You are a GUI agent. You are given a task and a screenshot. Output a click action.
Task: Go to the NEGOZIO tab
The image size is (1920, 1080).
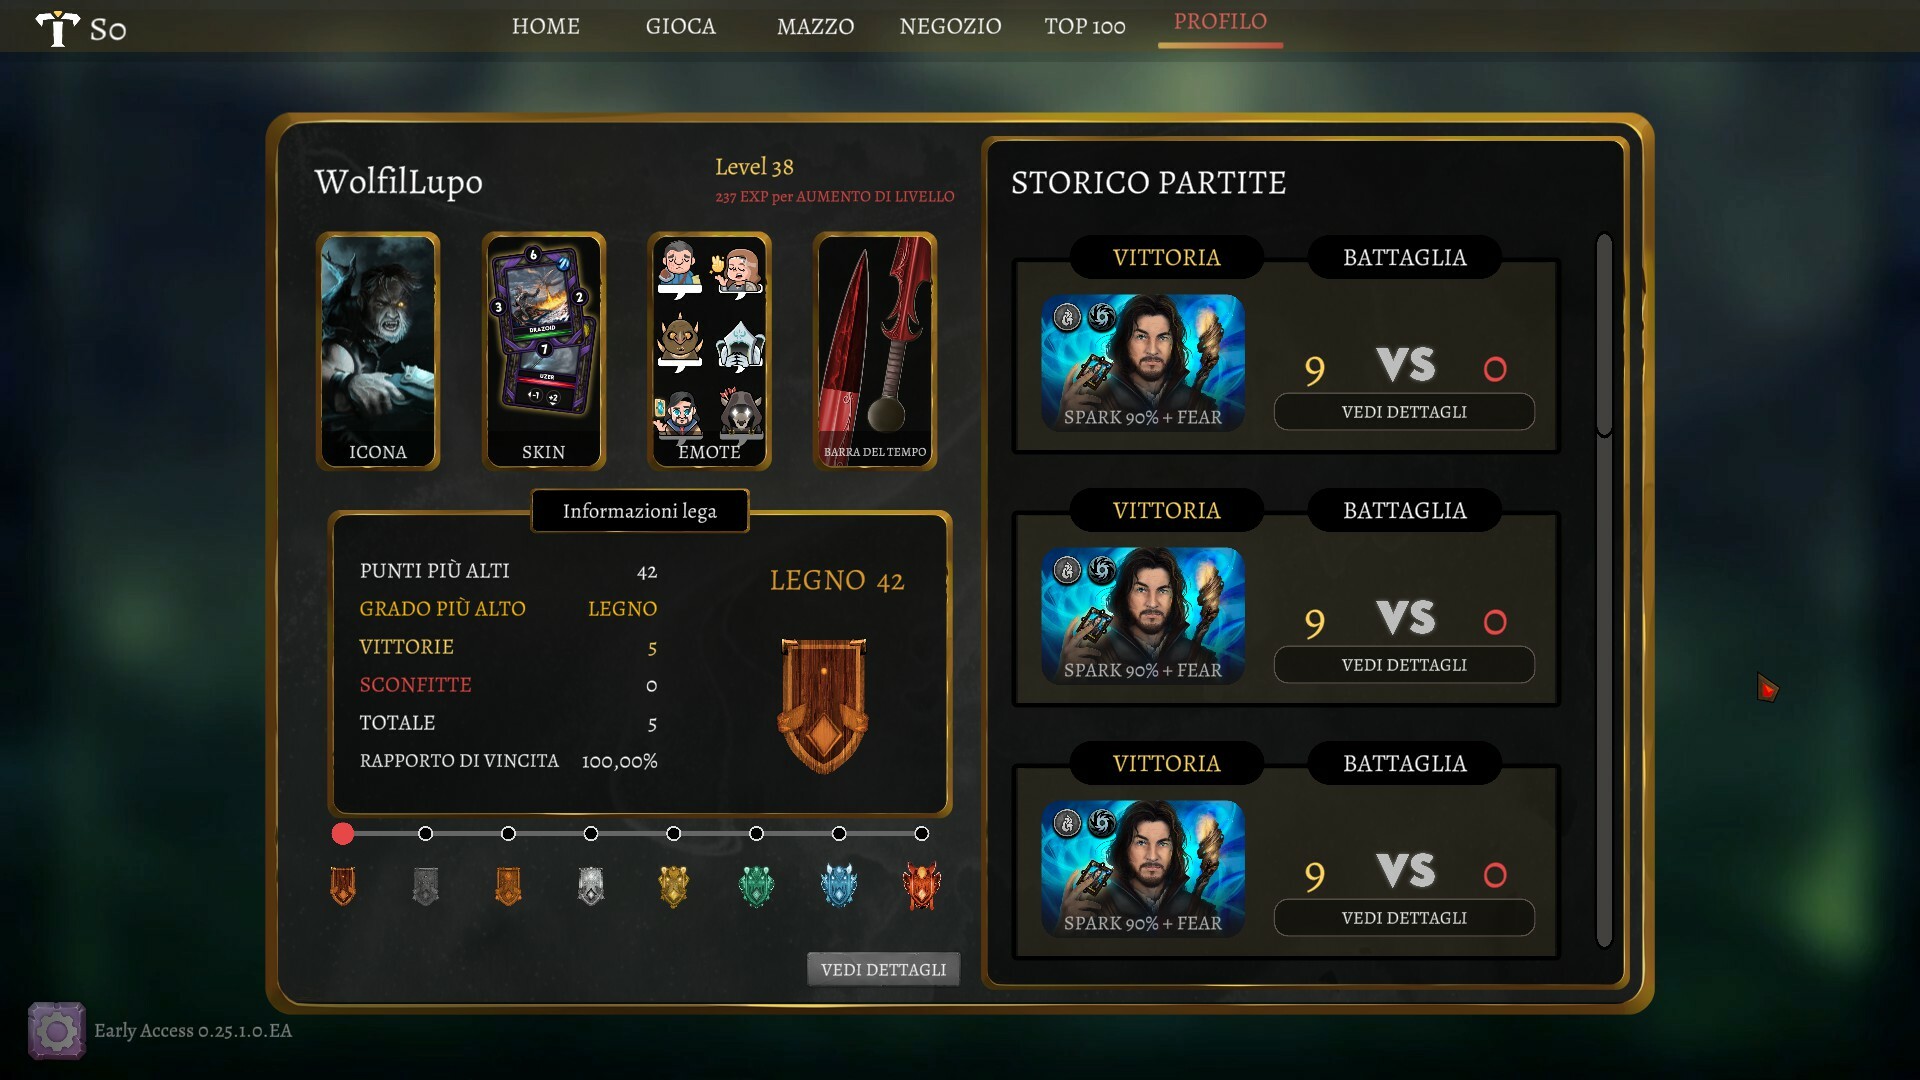[x=950, y=26]
